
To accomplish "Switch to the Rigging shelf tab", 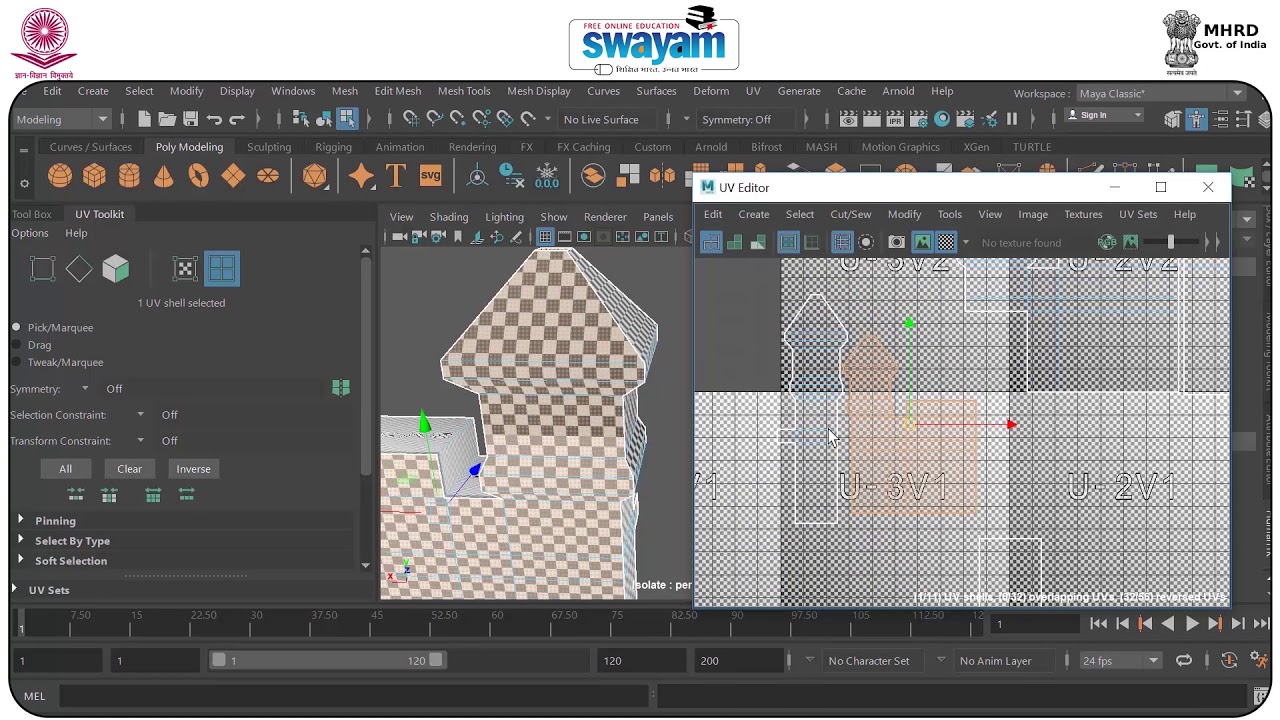I will click(x=333, y=147).
